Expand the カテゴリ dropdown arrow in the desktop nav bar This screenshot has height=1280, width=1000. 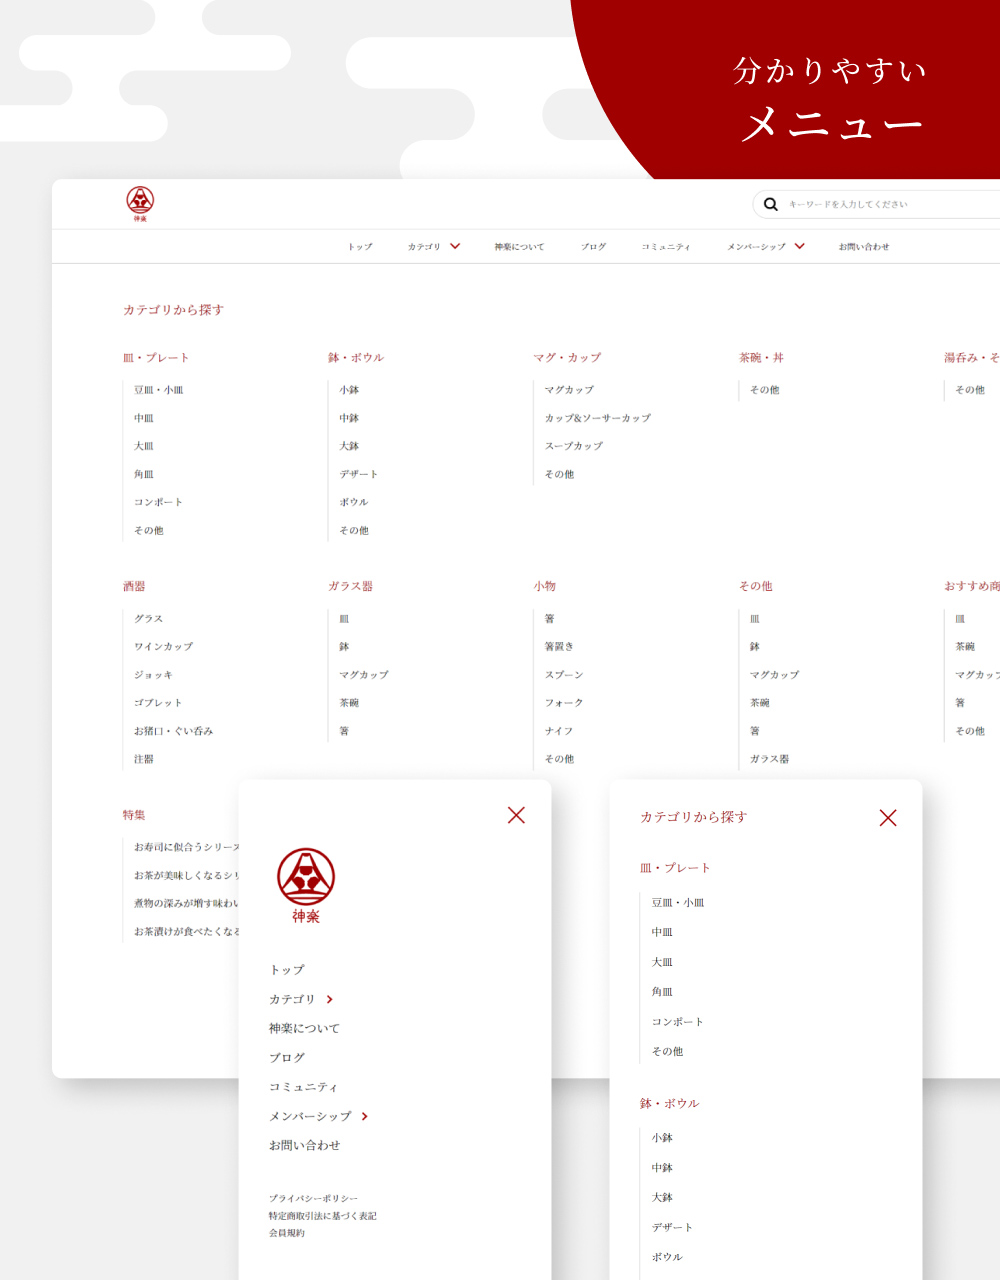(x=455, y=246)
